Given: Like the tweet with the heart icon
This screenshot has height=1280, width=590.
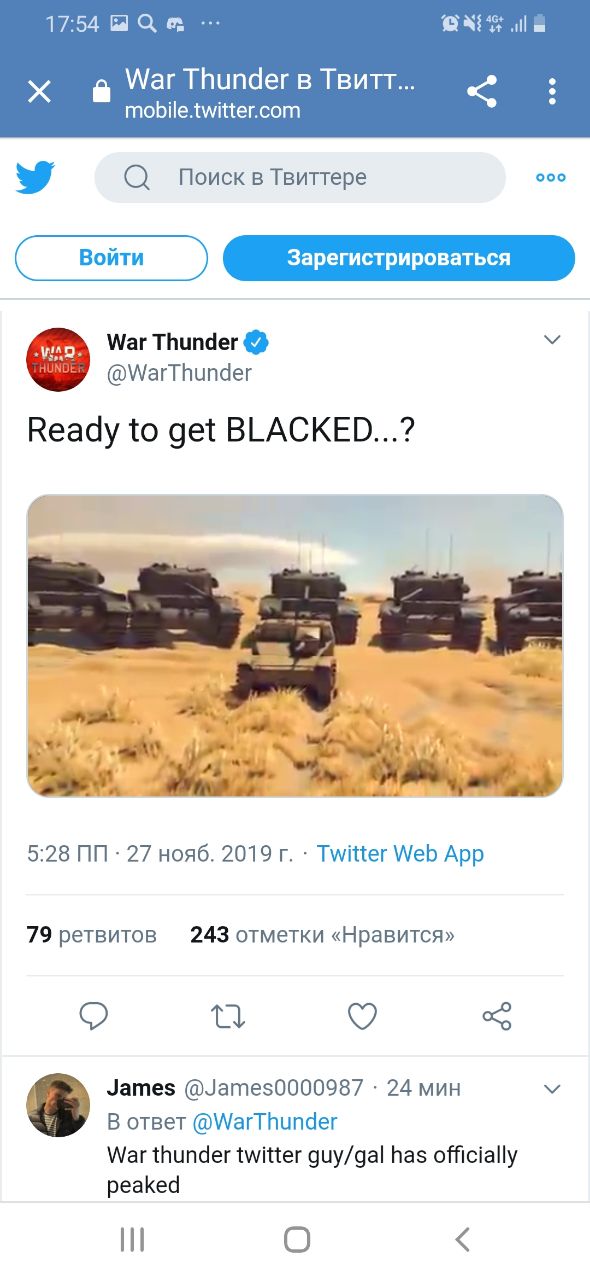Looking at the screenshot, I should tap(362, 1016).
